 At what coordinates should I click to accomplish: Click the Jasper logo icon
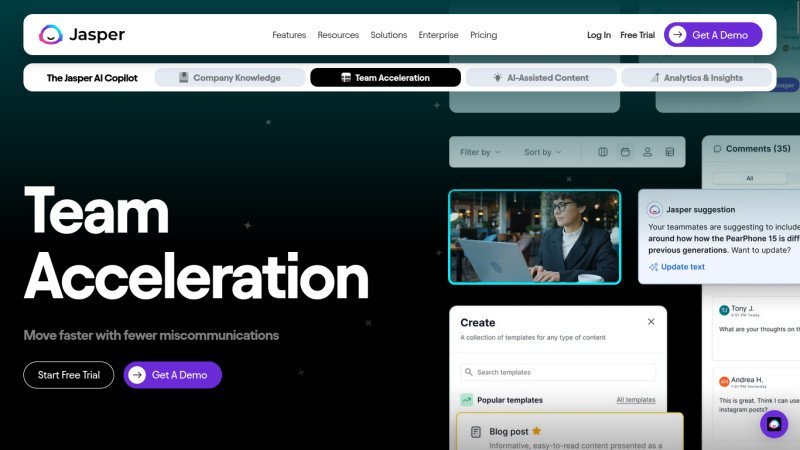[51, 35]
